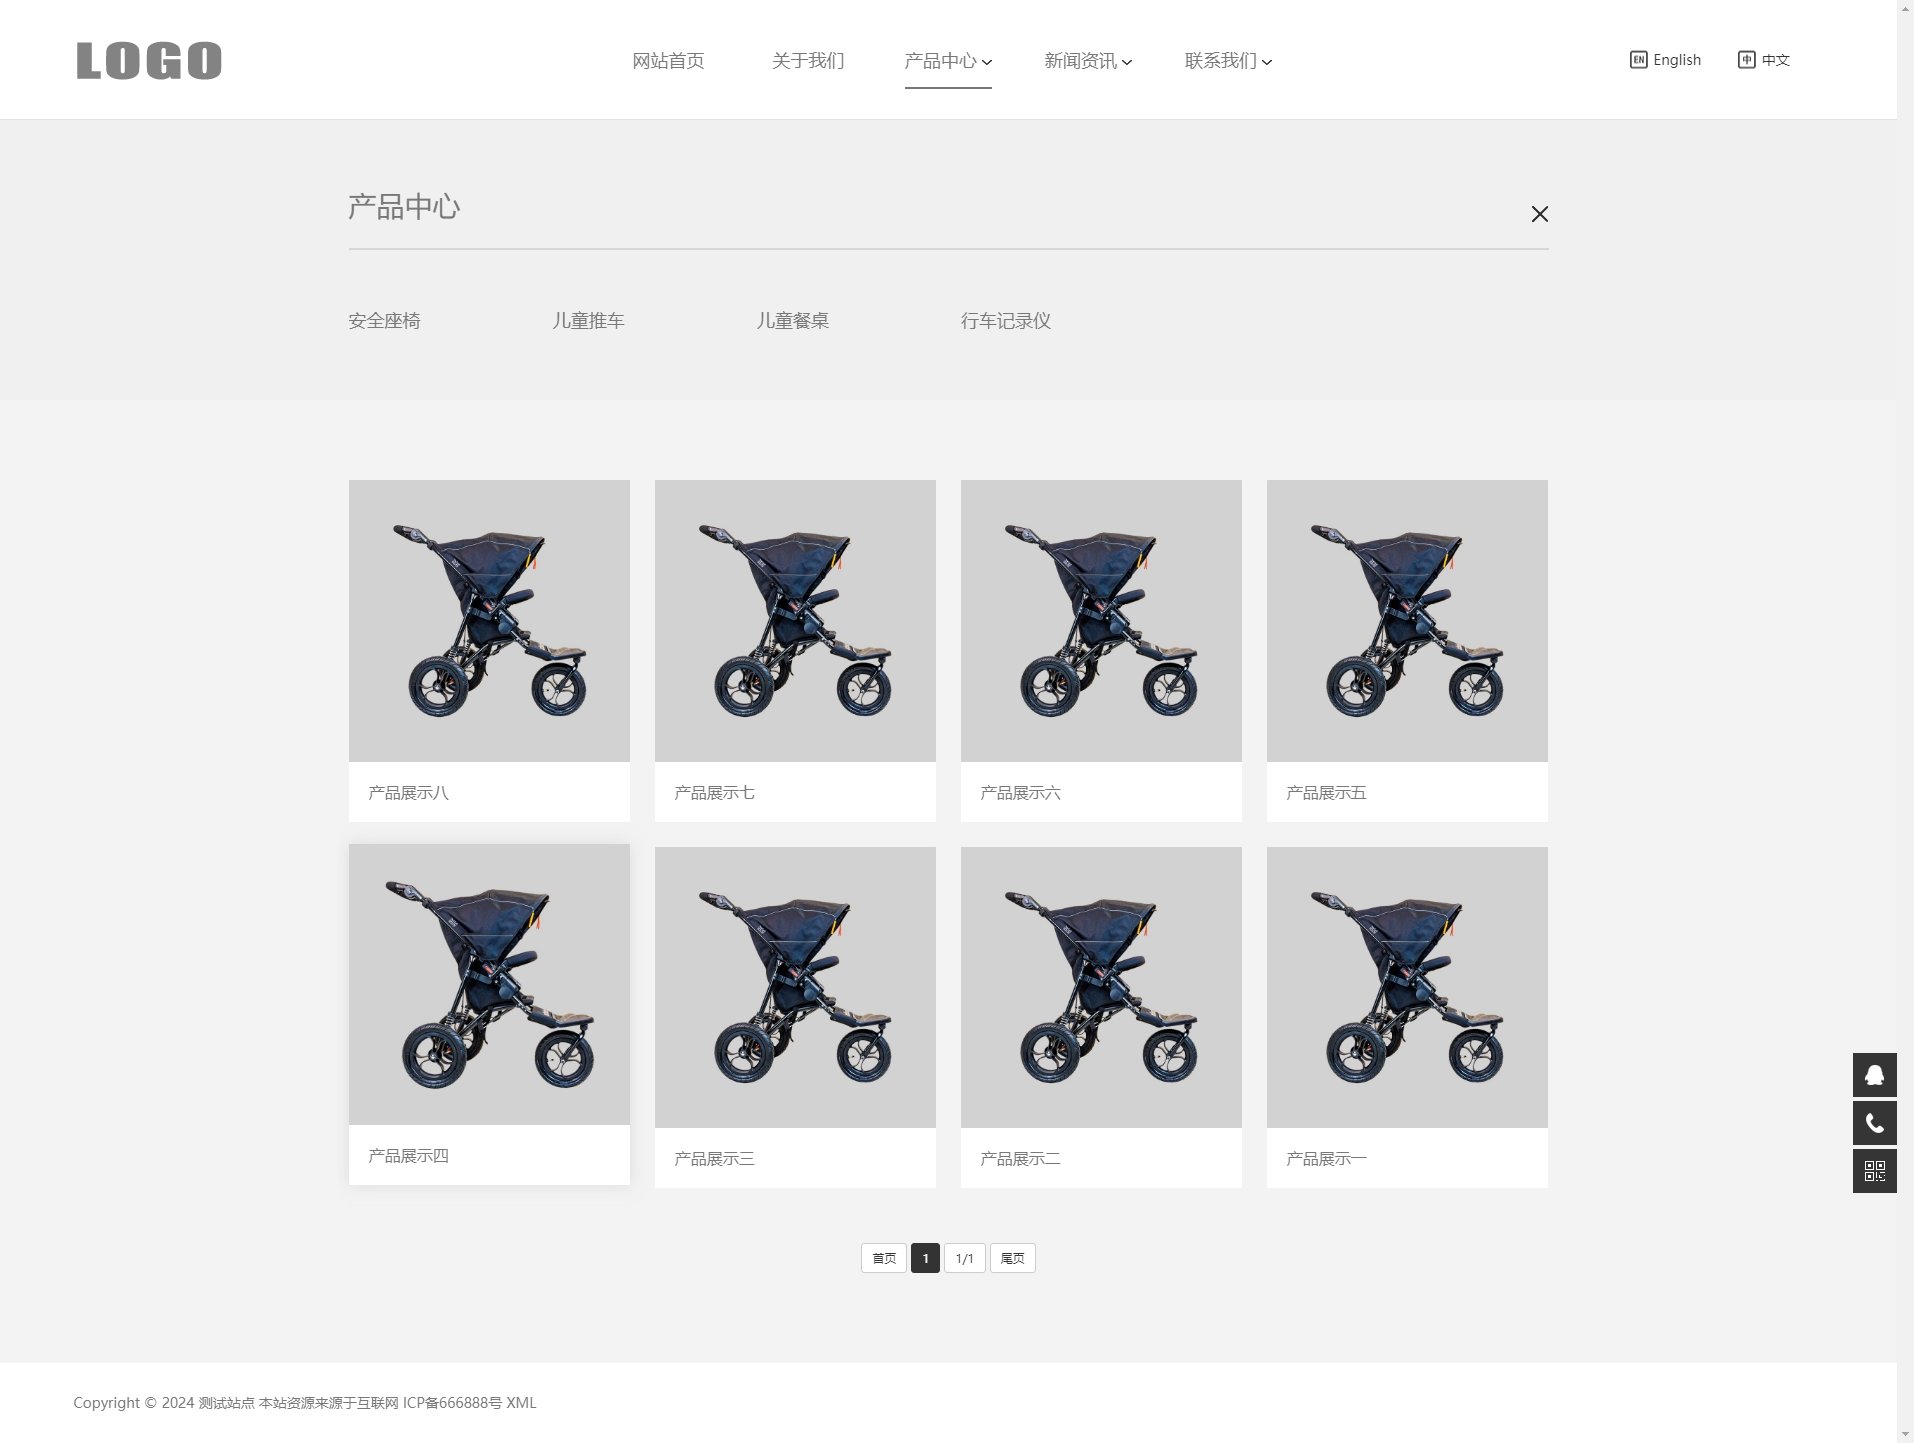Open 关于我们 menu item
This screenshot has width=1914, height=1443.
coord(808,61)
